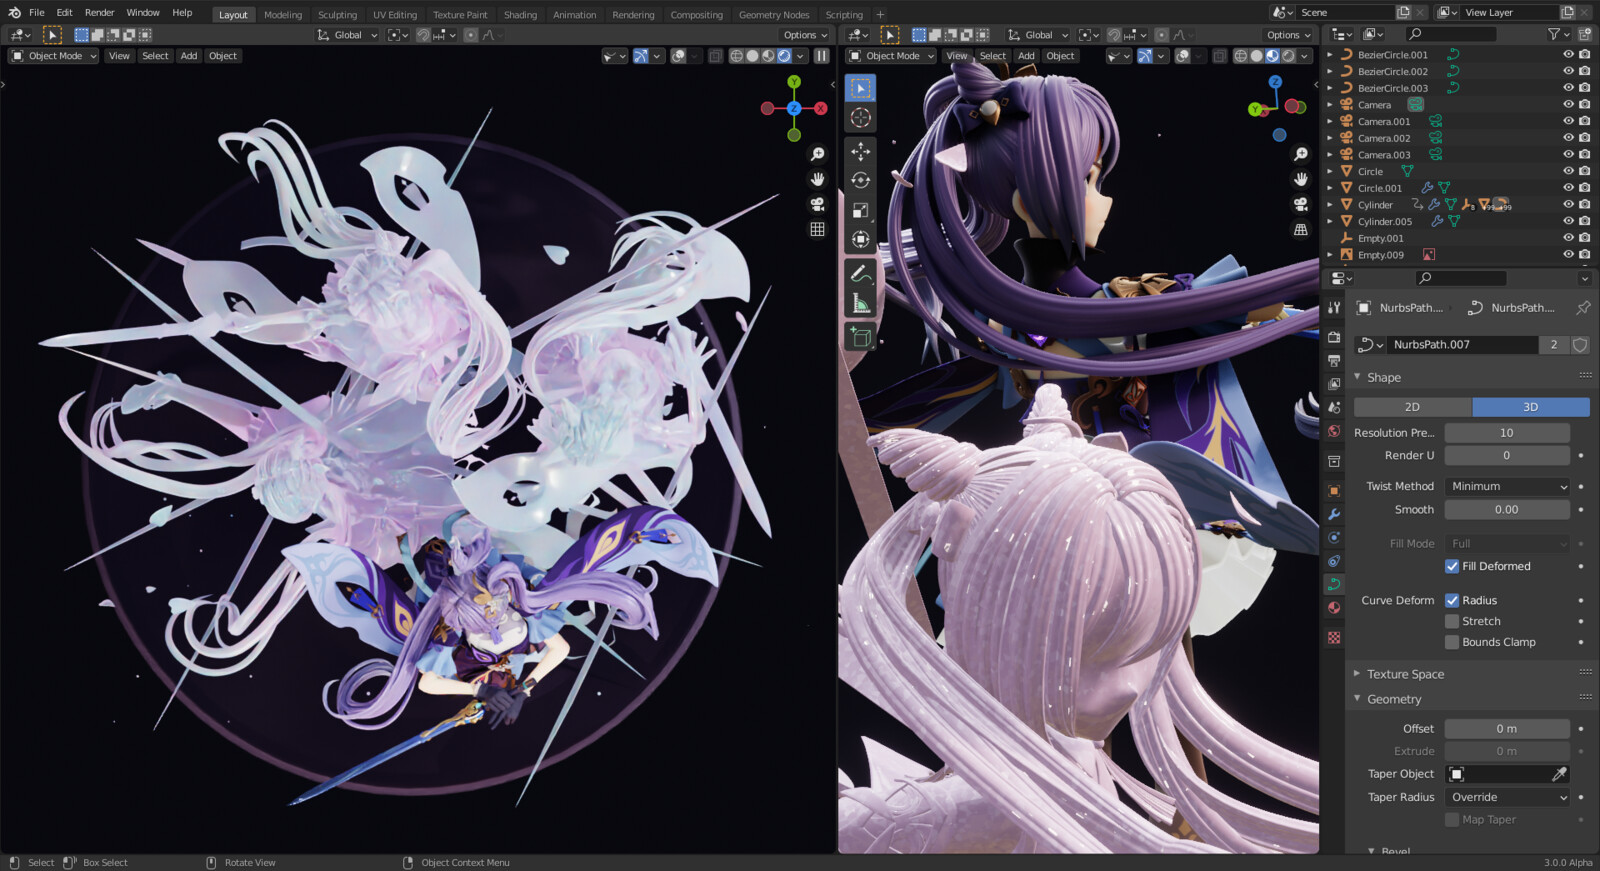Click Smooth value slider
This screenshot has height=871, width=1600.
(x=1507, y=510)
